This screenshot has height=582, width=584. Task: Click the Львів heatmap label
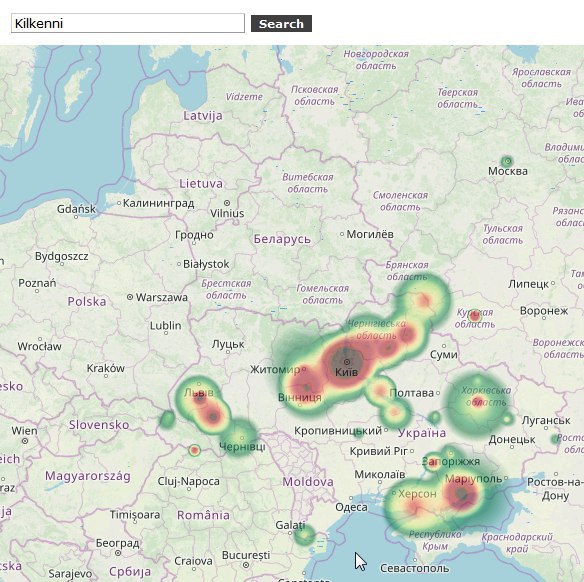pyautogui.click(x=199, y=393)
